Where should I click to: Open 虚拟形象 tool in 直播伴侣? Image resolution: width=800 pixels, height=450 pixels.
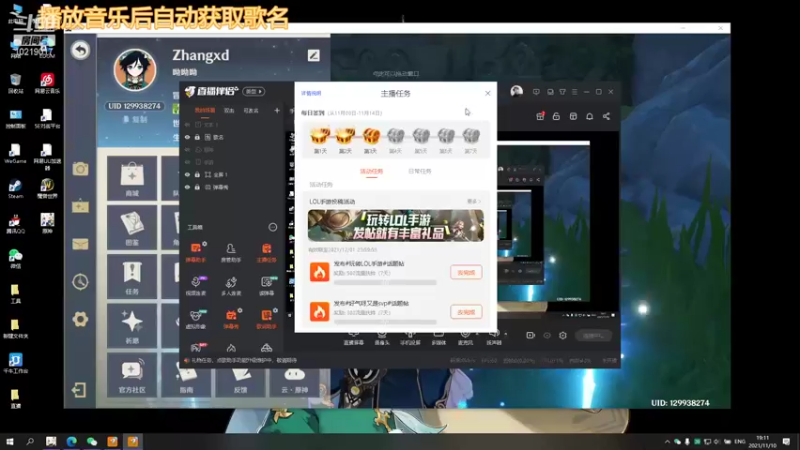pyautogui.click(x=196, y=318)
